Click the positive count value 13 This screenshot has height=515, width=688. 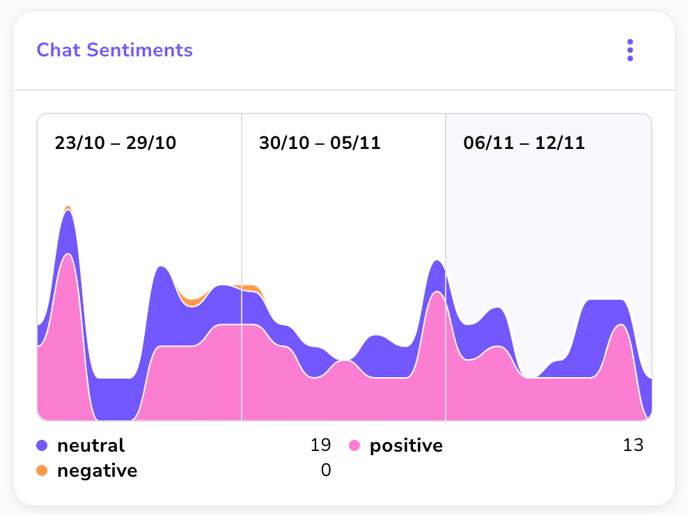[633, 446]
